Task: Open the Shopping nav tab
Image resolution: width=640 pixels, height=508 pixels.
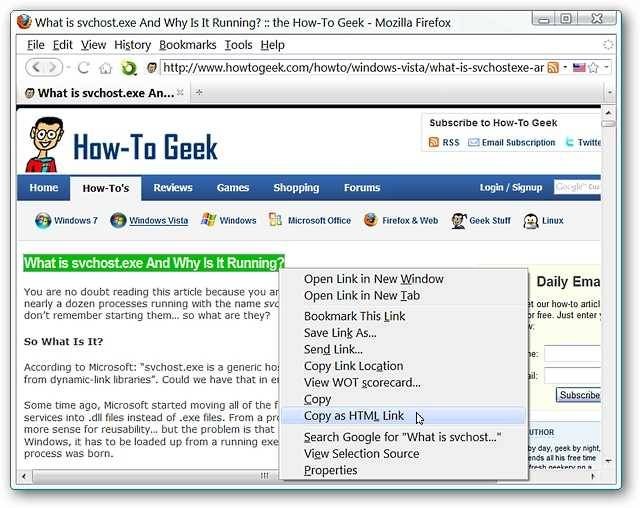Action: pyautogui.click(x=296, y=188)
